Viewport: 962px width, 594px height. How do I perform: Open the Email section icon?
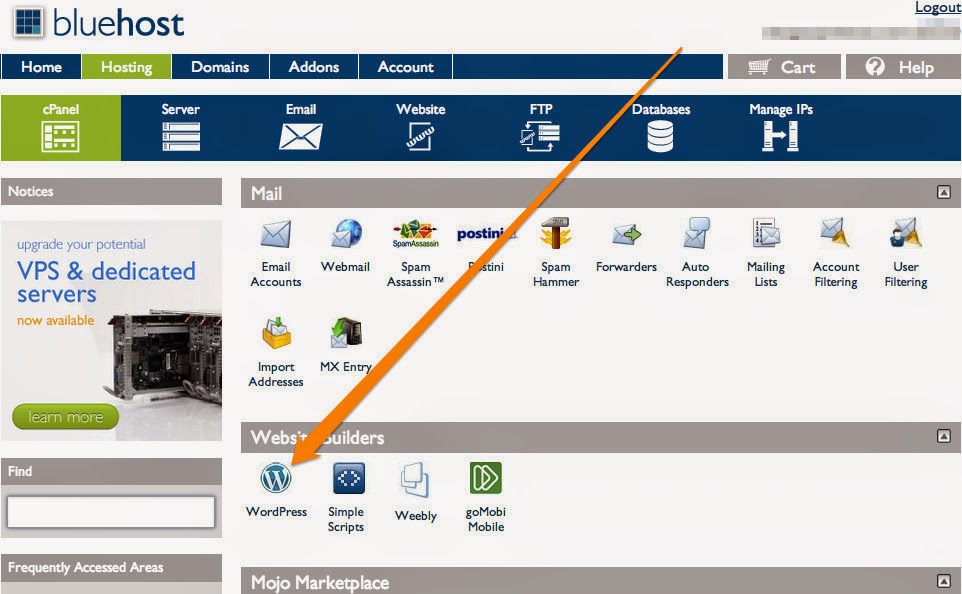pos(301,136)
